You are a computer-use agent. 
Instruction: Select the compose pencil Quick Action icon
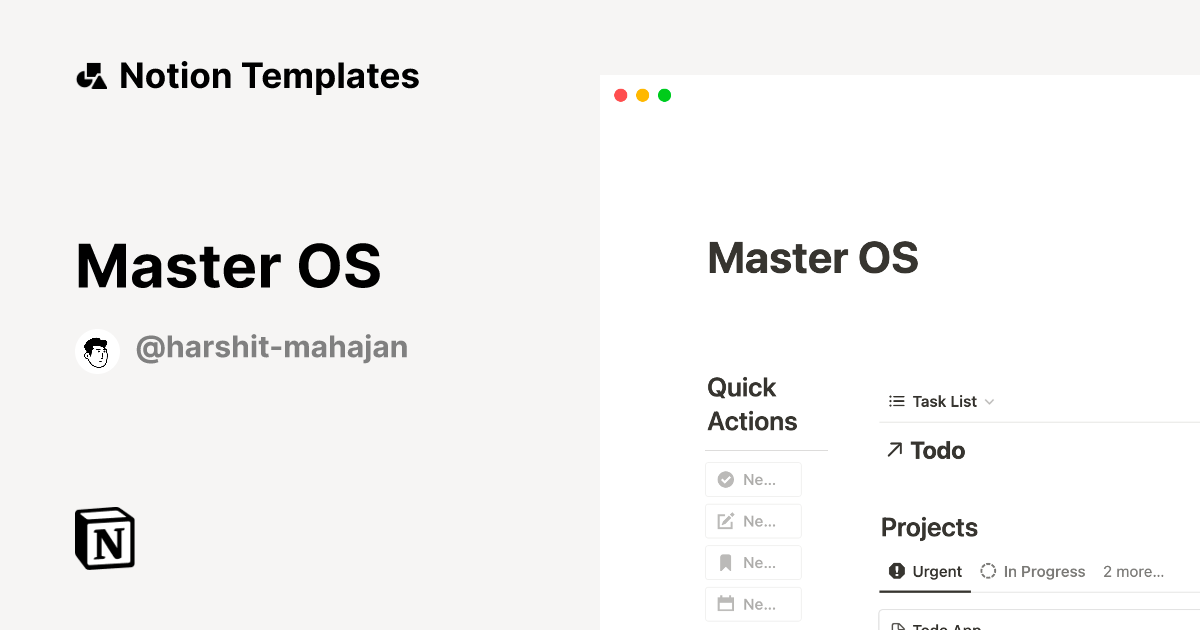(x=726, y=521)
